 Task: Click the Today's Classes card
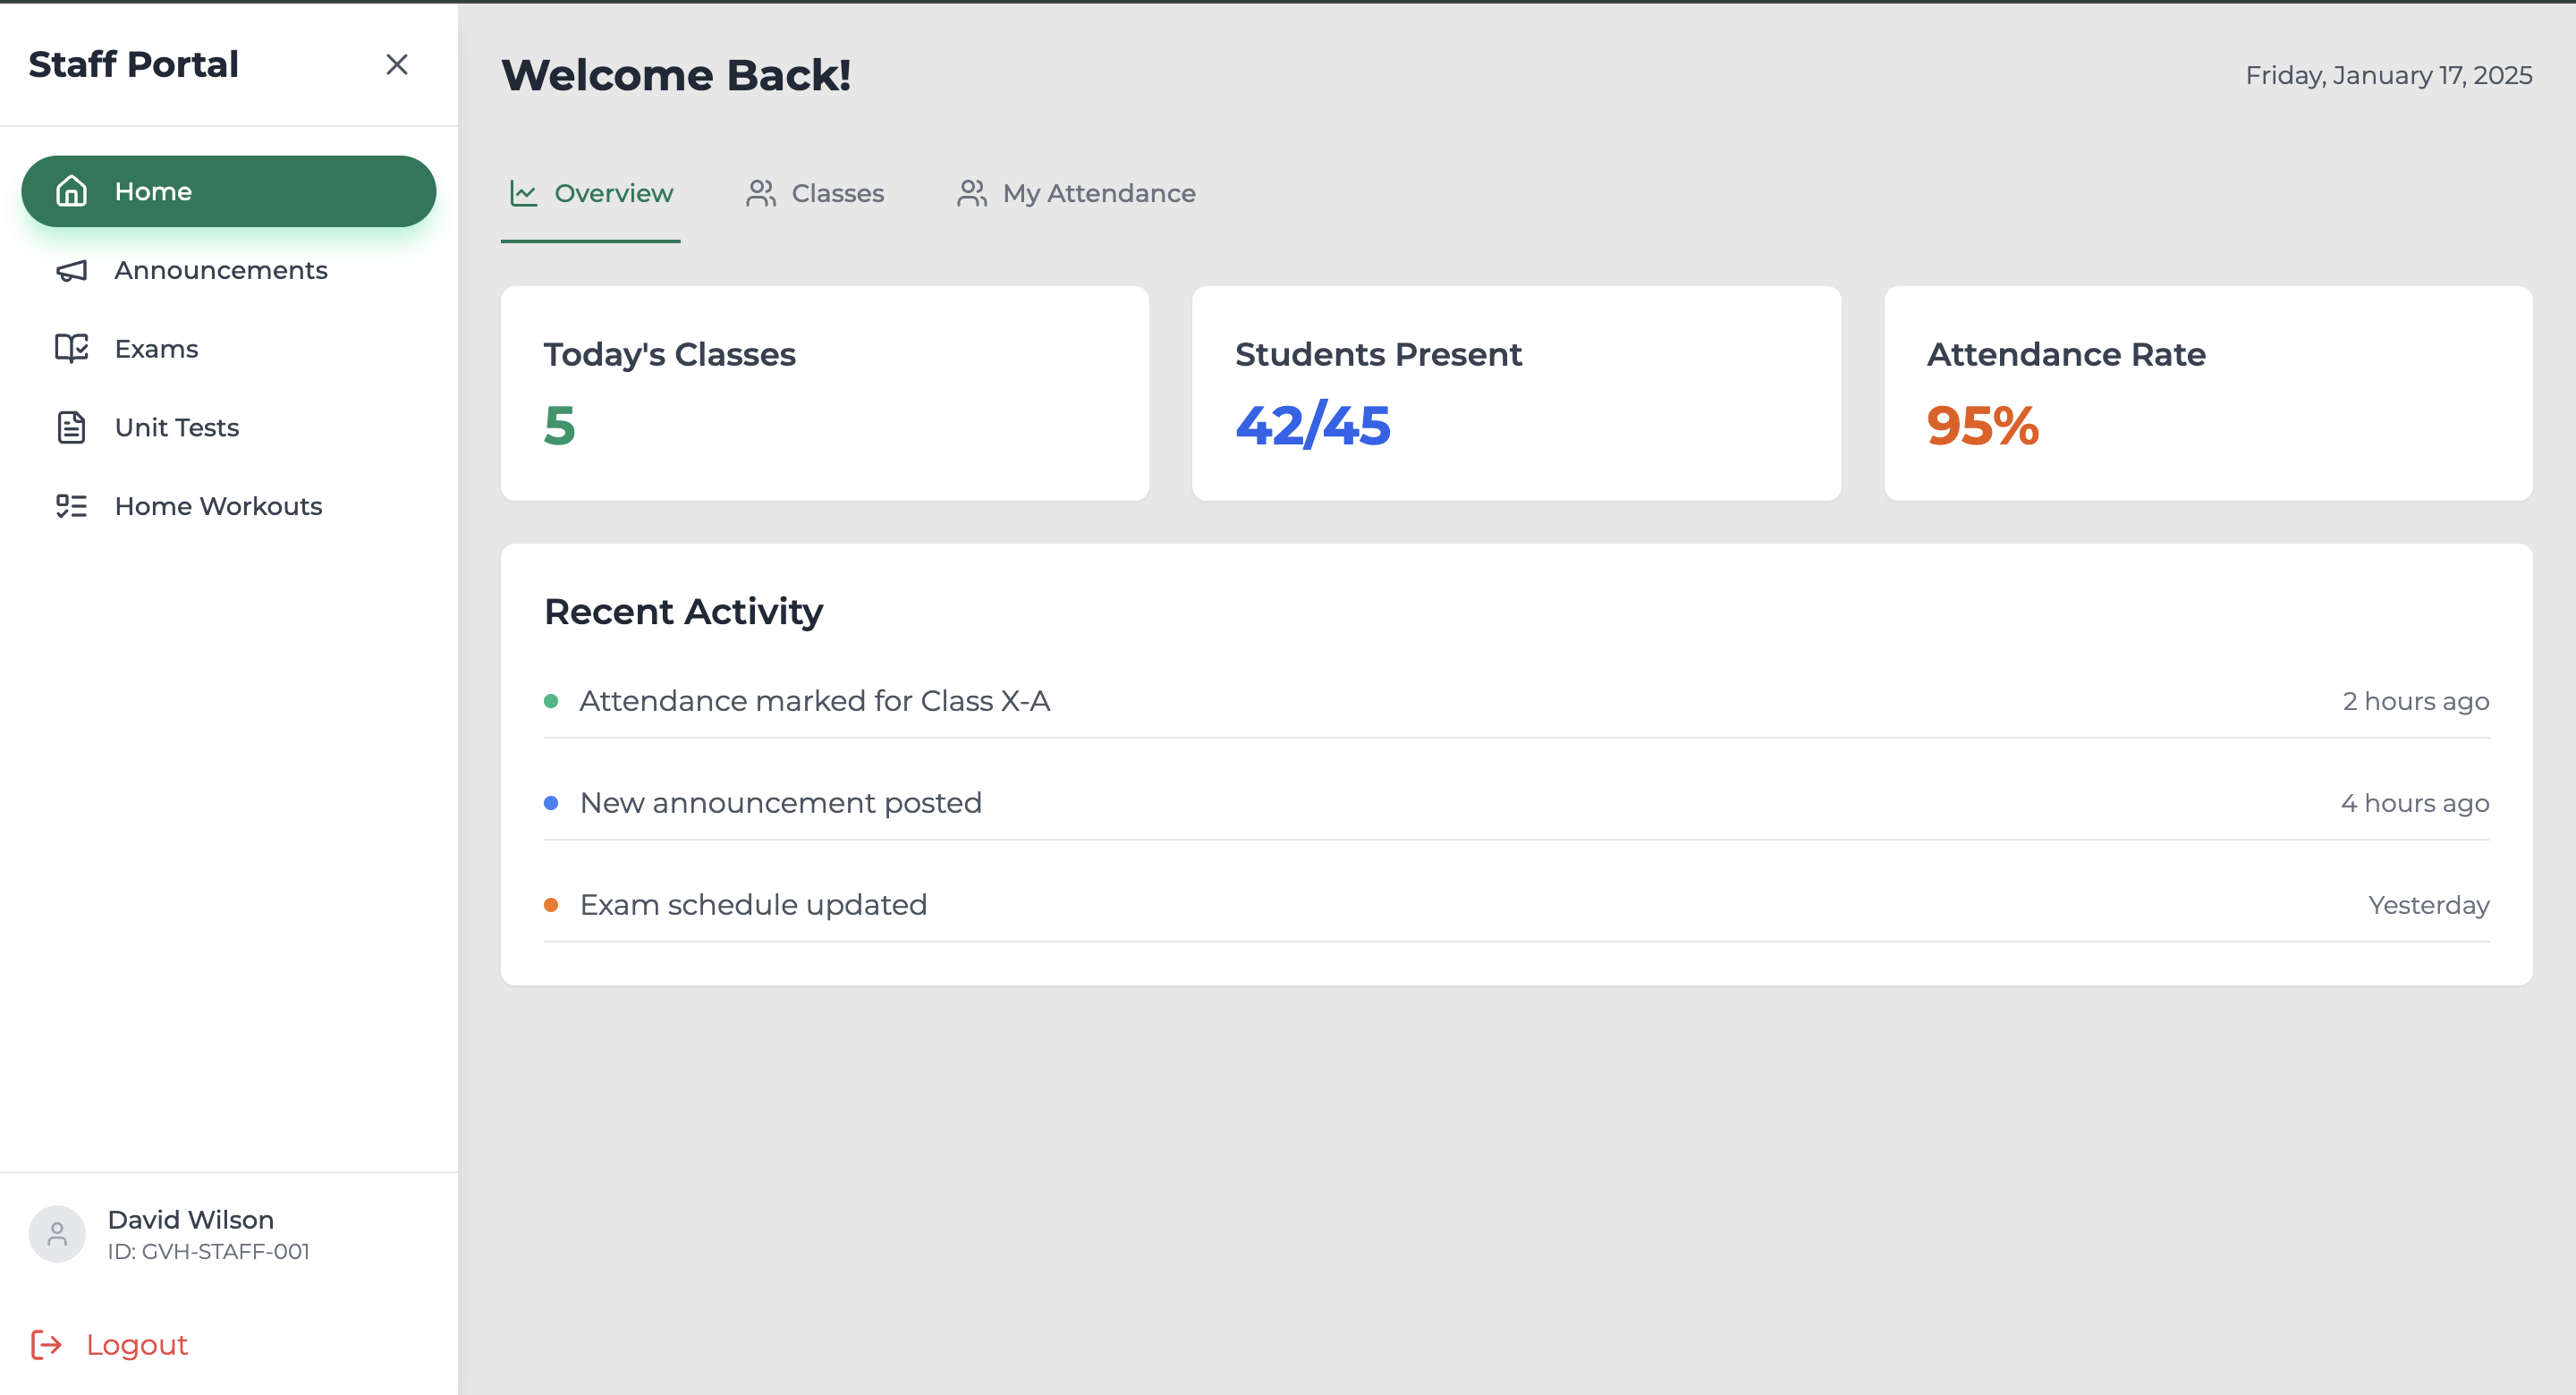824,393
